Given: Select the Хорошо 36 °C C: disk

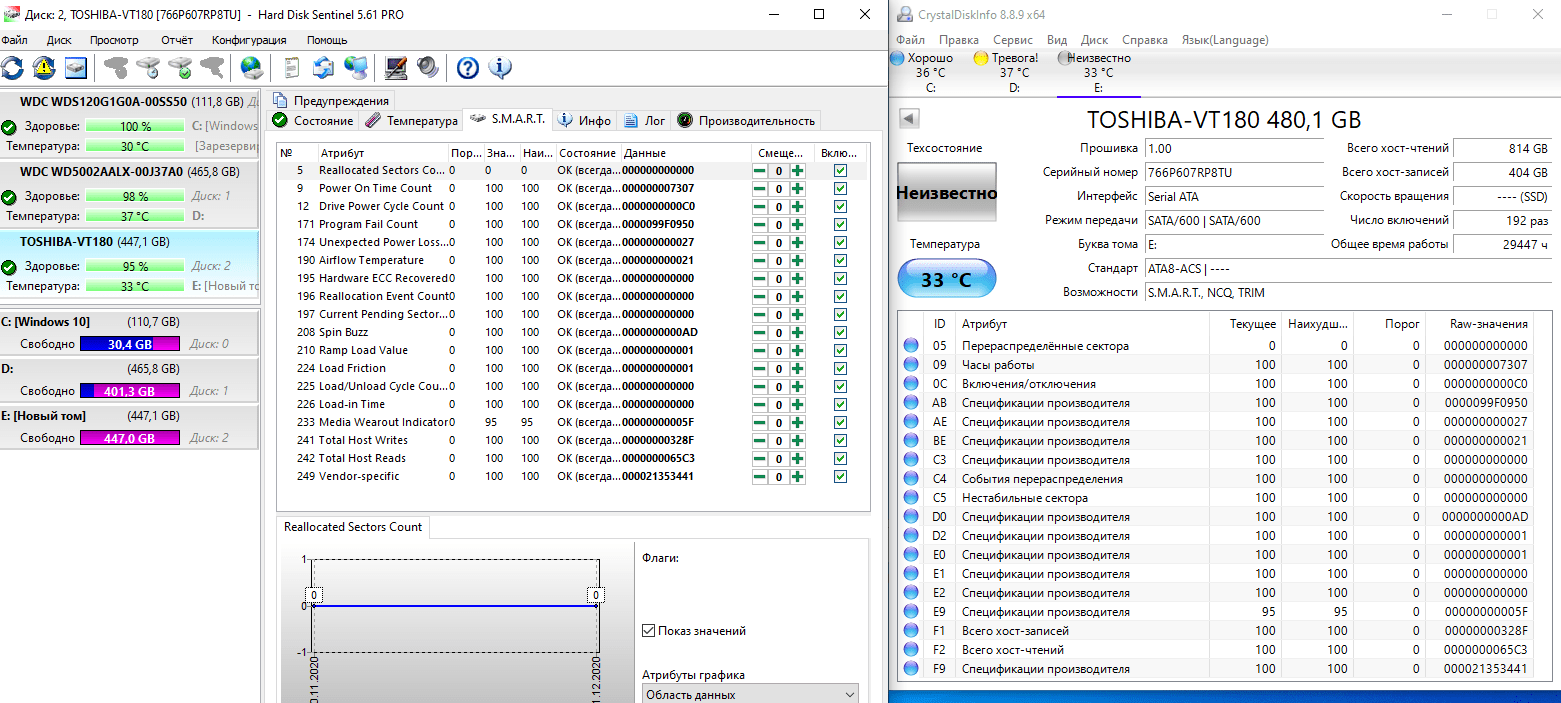Looking at the screenshot, I should pos(930,72).
